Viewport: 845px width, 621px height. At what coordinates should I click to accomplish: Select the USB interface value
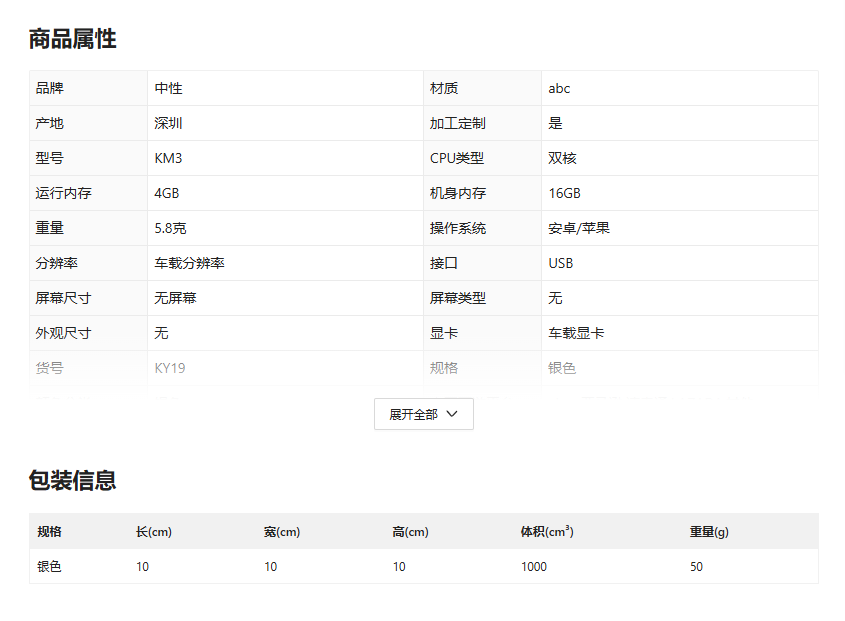click(561, 263)
